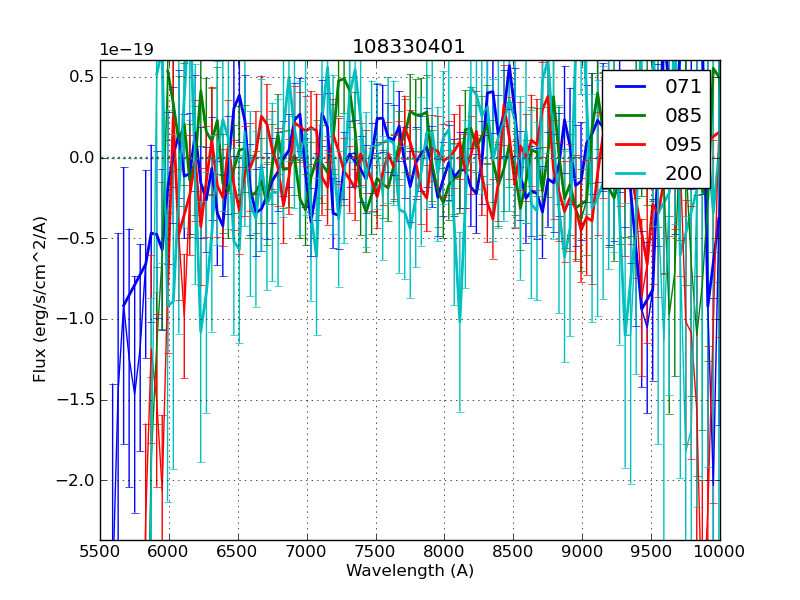The width and height of the screenshot is (800, 600).
Task: Click the cyan line swatch in legend
Action: [x=632, y=173]
